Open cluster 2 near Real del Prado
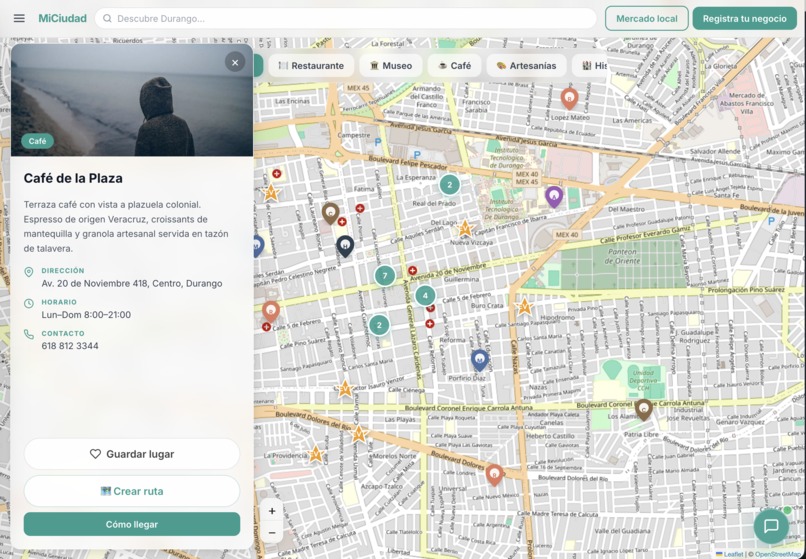Screen dimensions: 806x559 (x=449, y=185)
